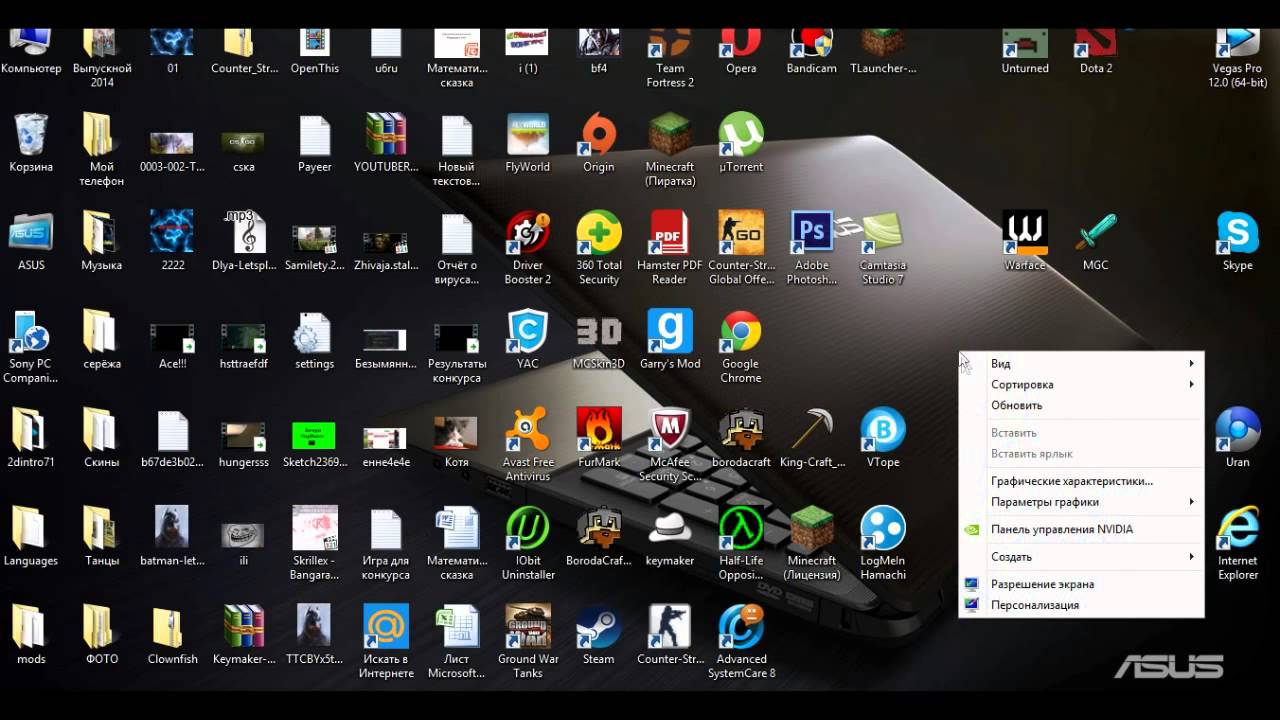Select the Garry's Mod icon
1280x720 pixels.
[670, 339]
